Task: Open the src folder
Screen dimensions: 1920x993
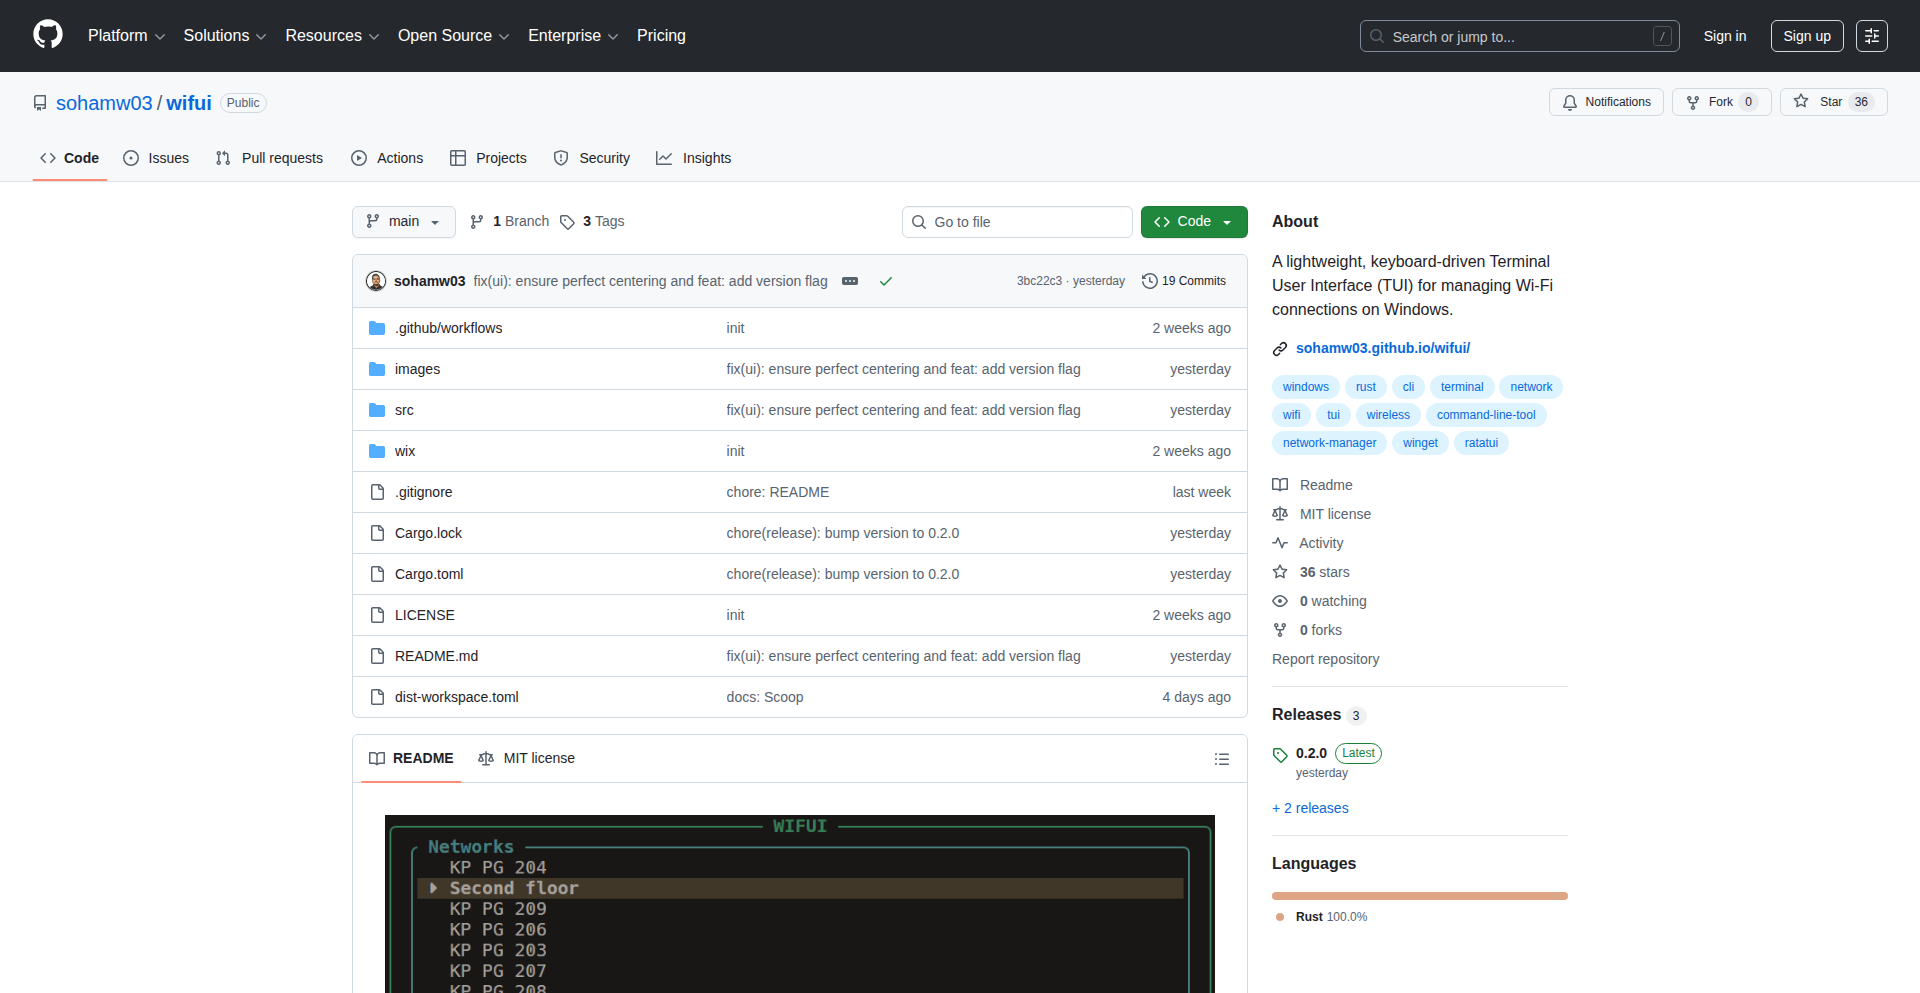Action: (x=404, y=410)
